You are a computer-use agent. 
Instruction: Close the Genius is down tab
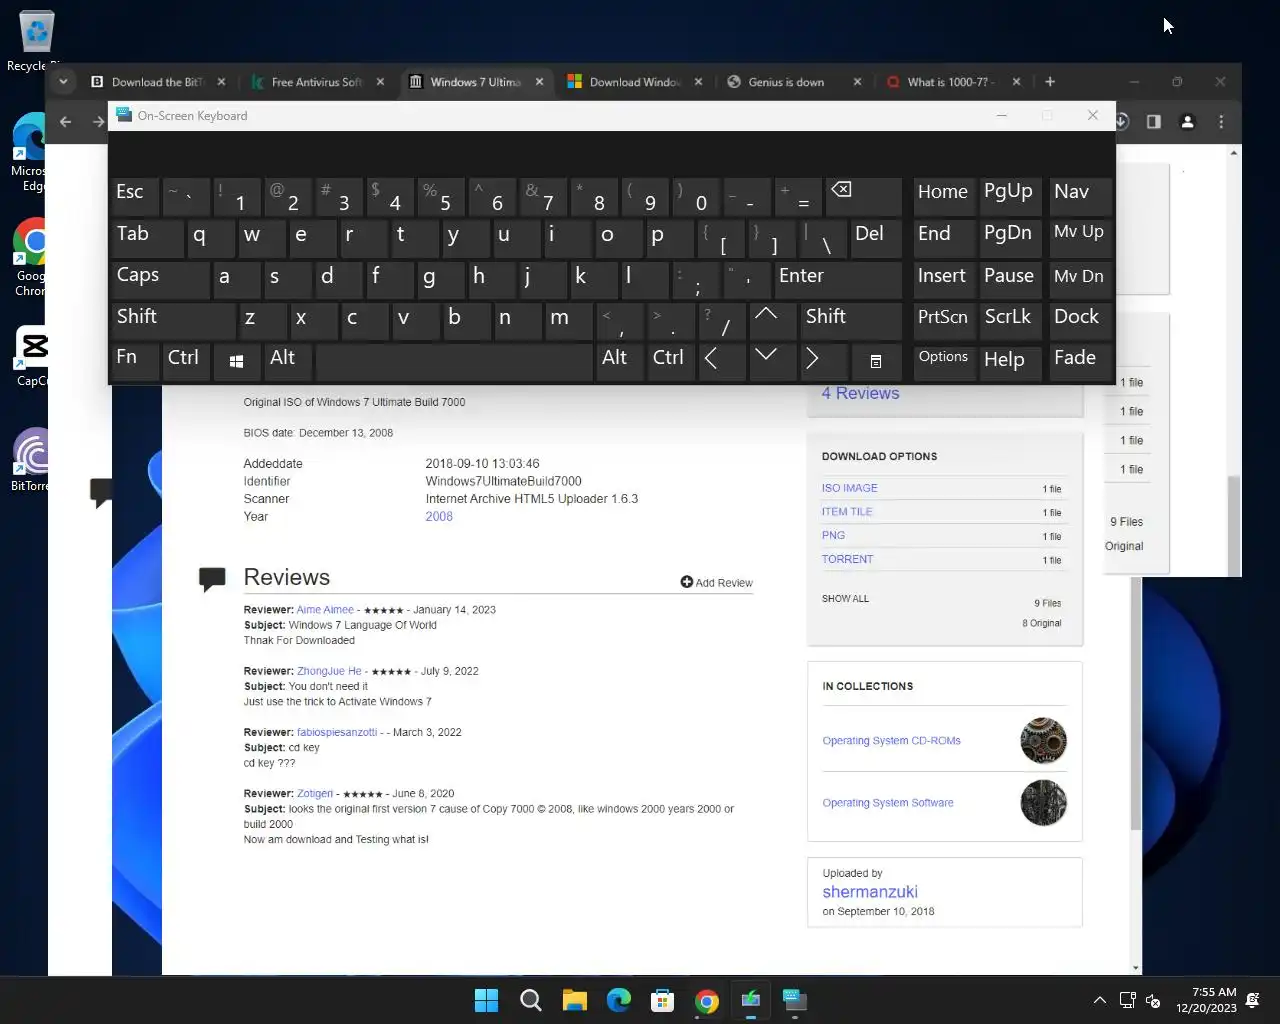point(857,82)
